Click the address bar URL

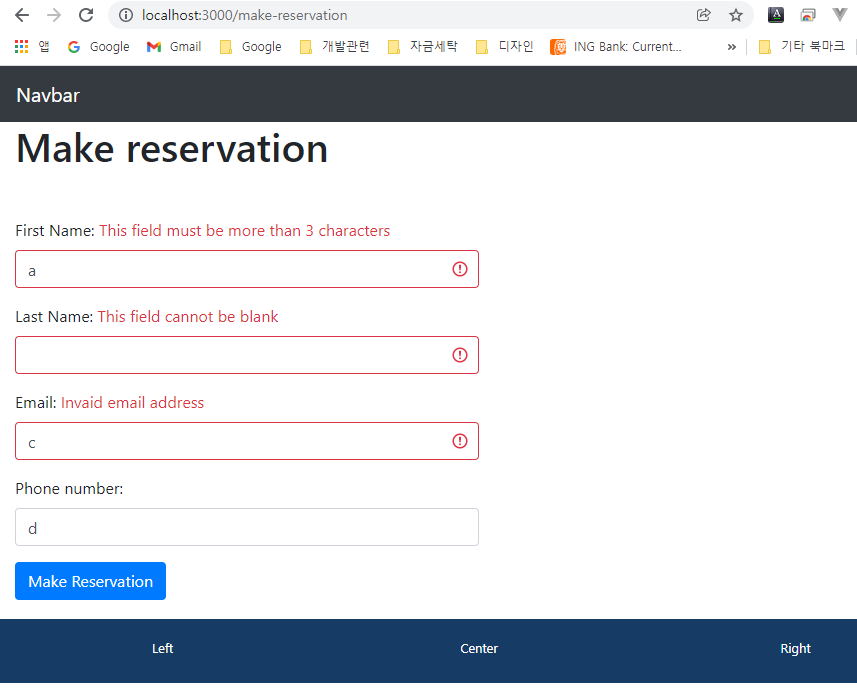[x=244, y=15]
